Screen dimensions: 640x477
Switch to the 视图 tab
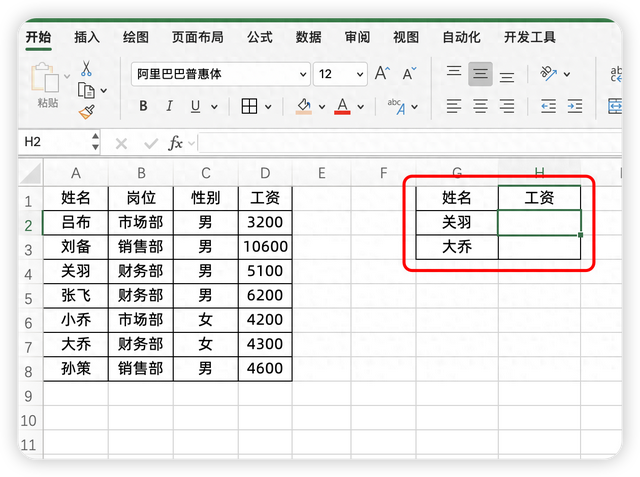[406, 37]
